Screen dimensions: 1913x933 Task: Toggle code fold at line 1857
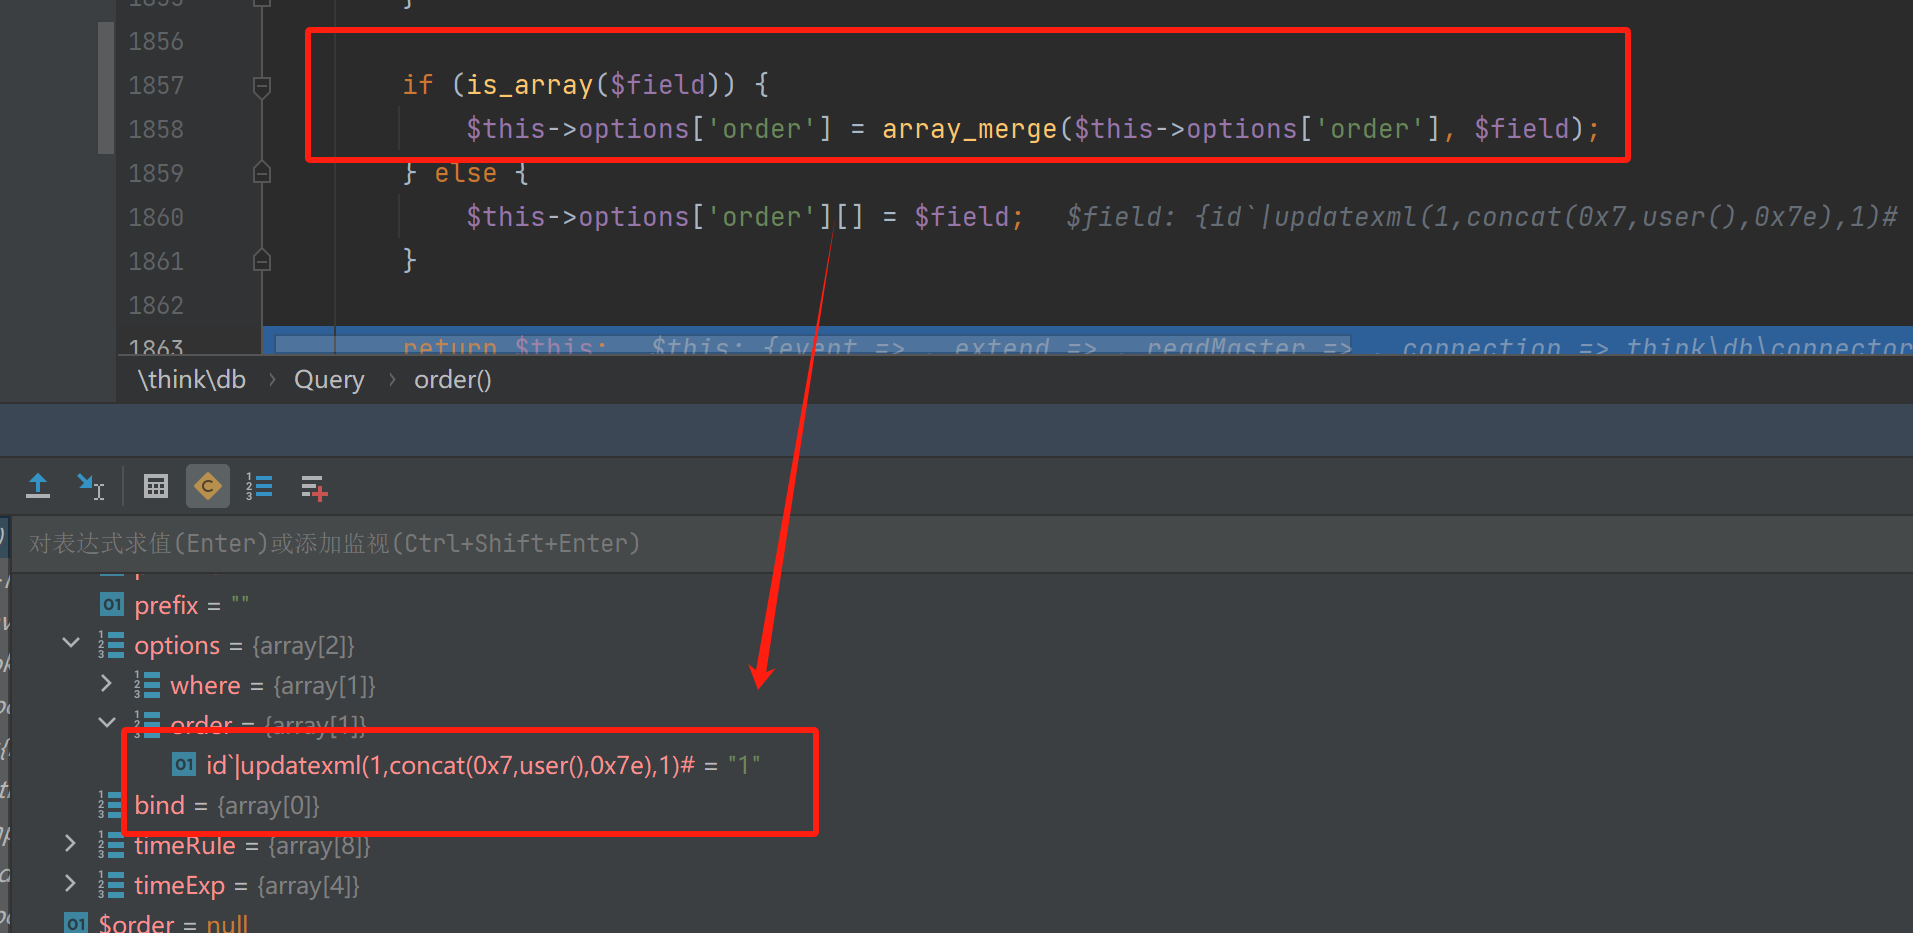262,86
